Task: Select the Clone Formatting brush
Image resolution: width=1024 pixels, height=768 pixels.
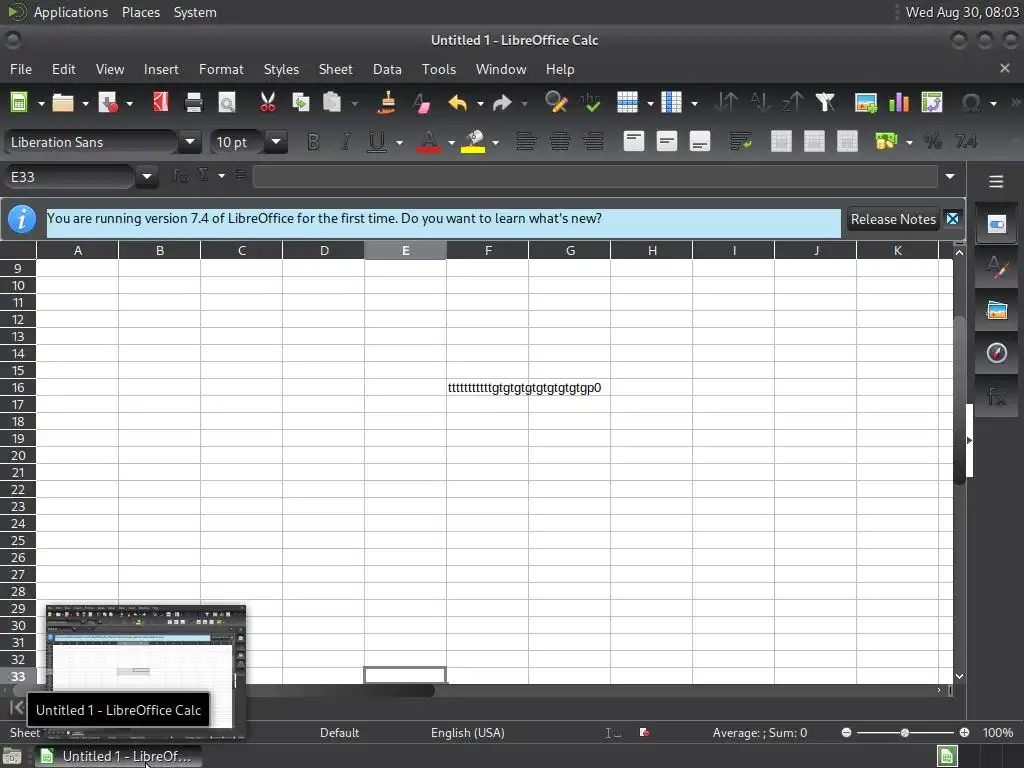Action: pos(387,103)
